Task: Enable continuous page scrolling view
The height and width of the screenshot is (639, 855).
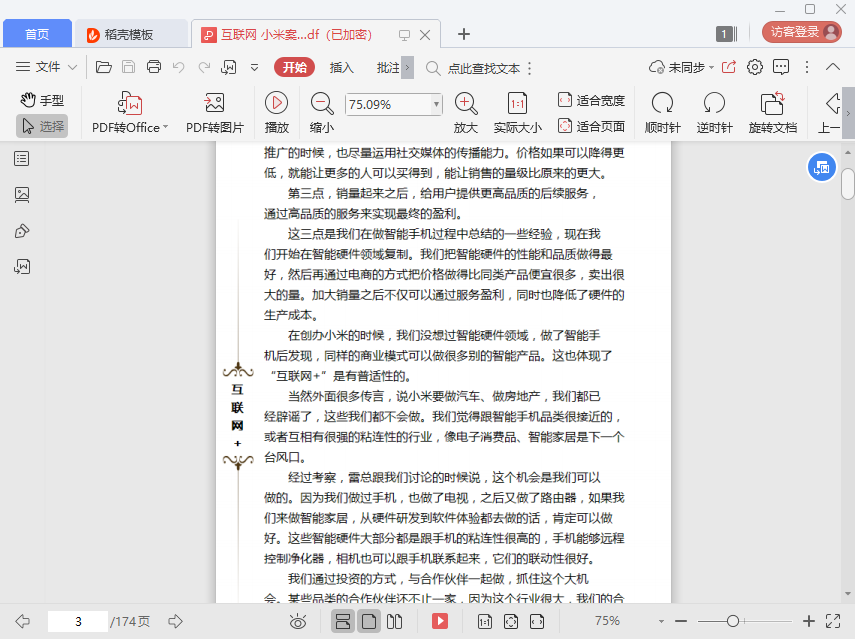Action: (343, 621)
